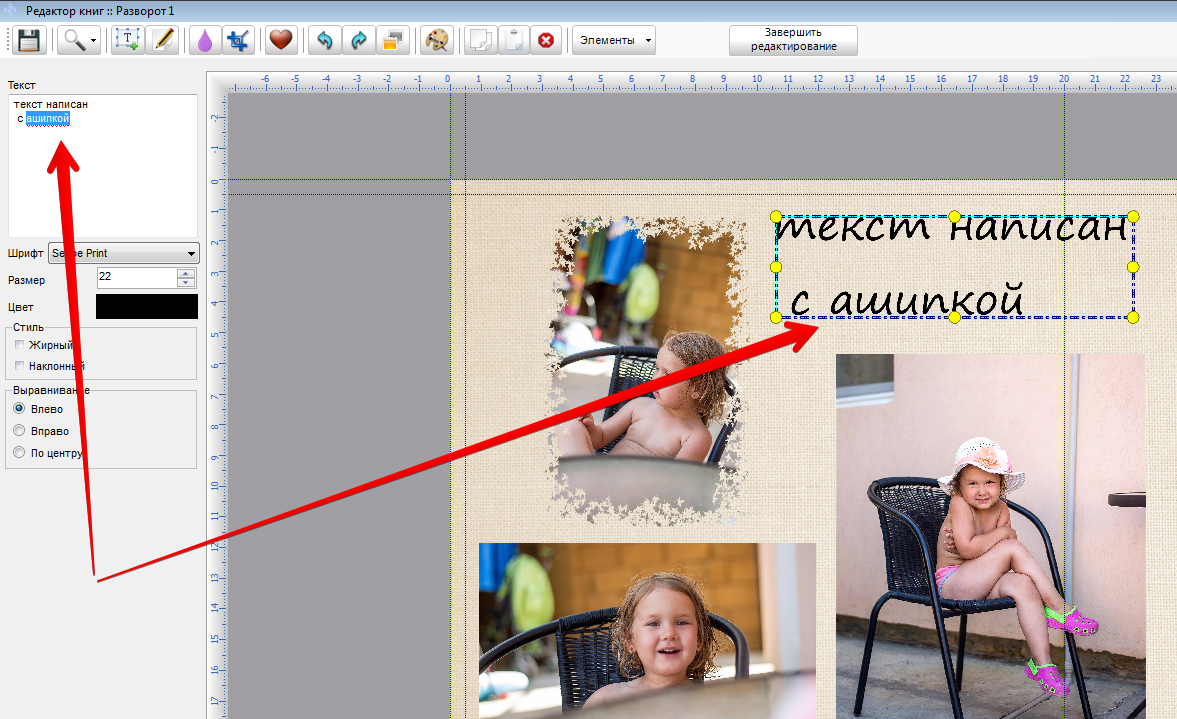The height and width of the screenshot is (719, 1177).
Task: Open the Шрифт font dropdown
Action: [124, 254]
